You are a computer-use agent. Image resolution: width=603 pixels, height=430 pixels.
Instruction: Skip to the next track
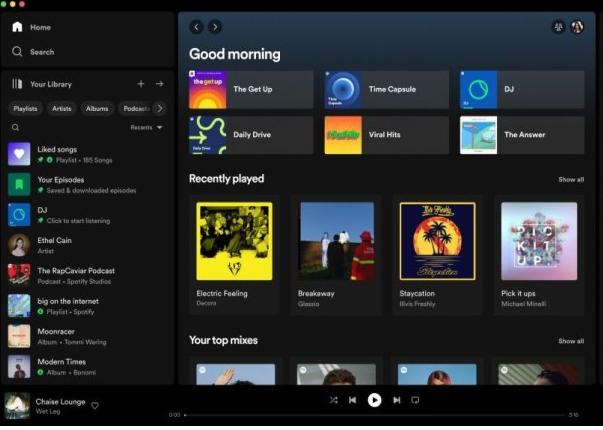pyautogui.click(x=397, y=400)
